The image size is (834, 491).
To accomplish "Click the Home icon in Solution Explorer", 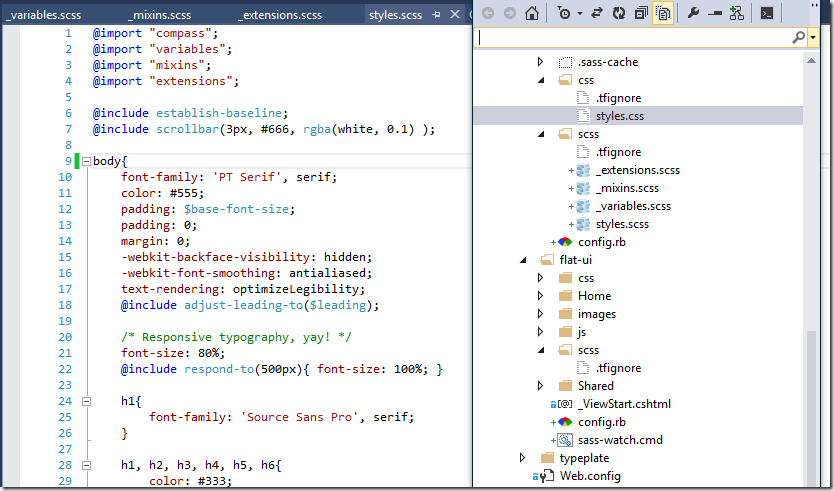I will tap(532, 13).
